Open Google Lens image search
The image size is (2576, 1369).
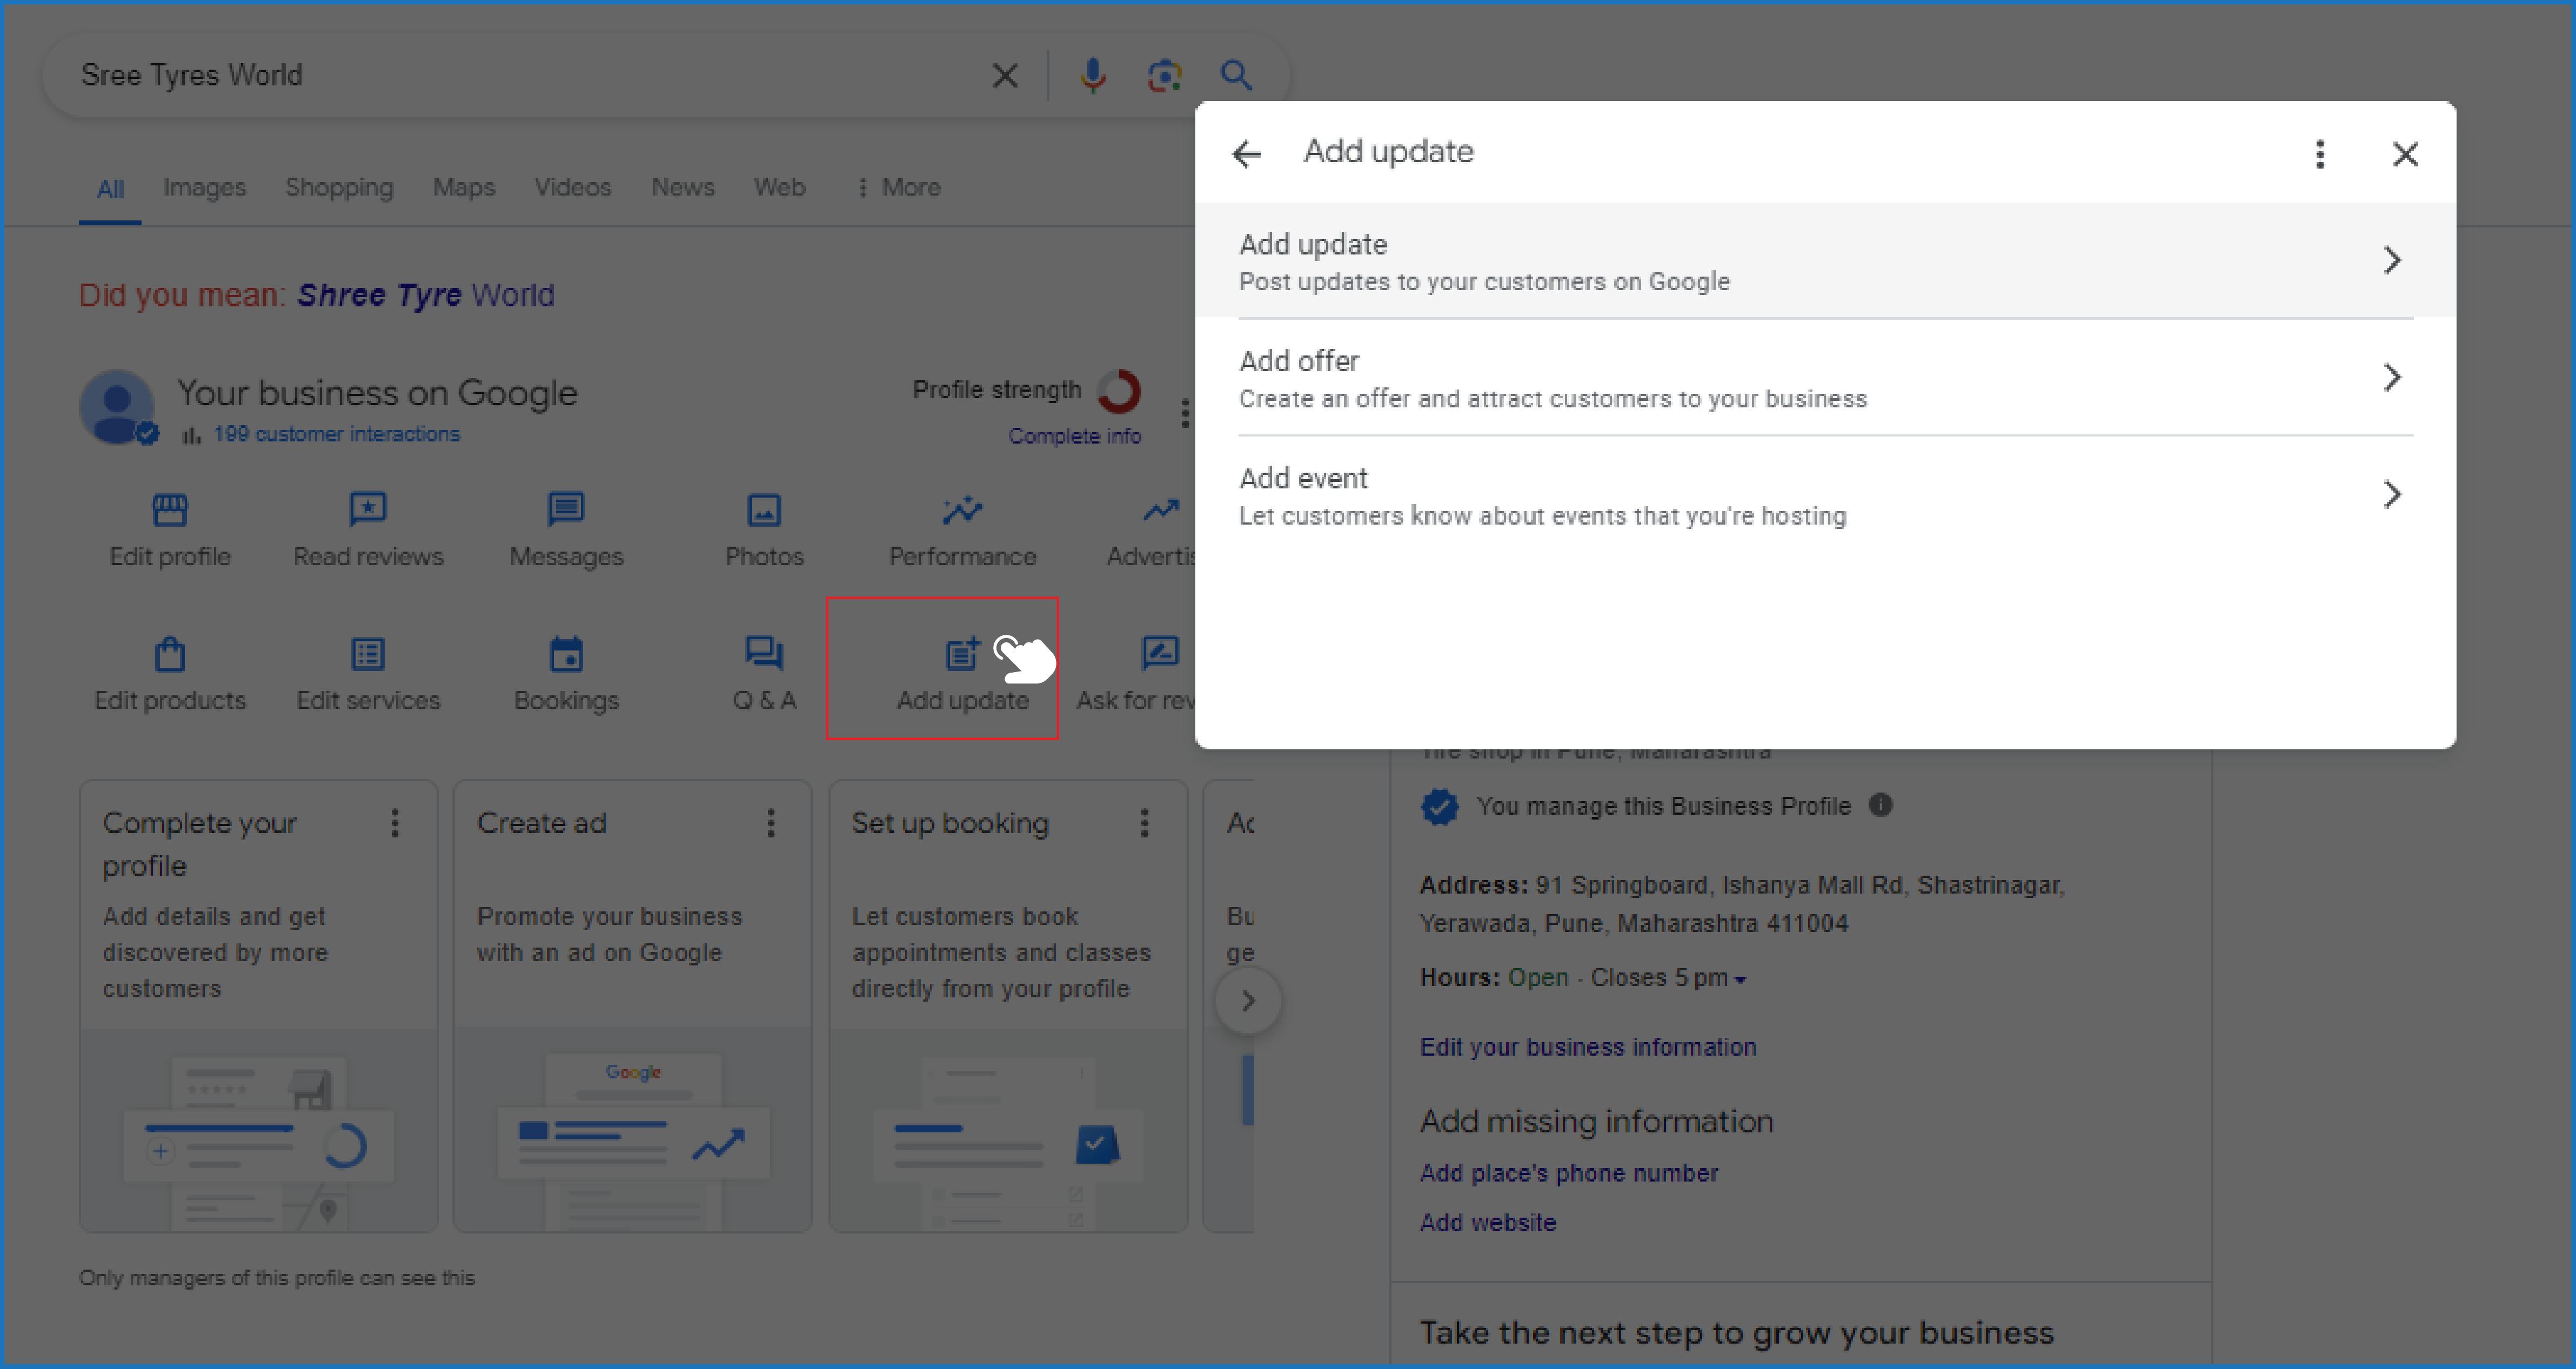[1164, 76]
